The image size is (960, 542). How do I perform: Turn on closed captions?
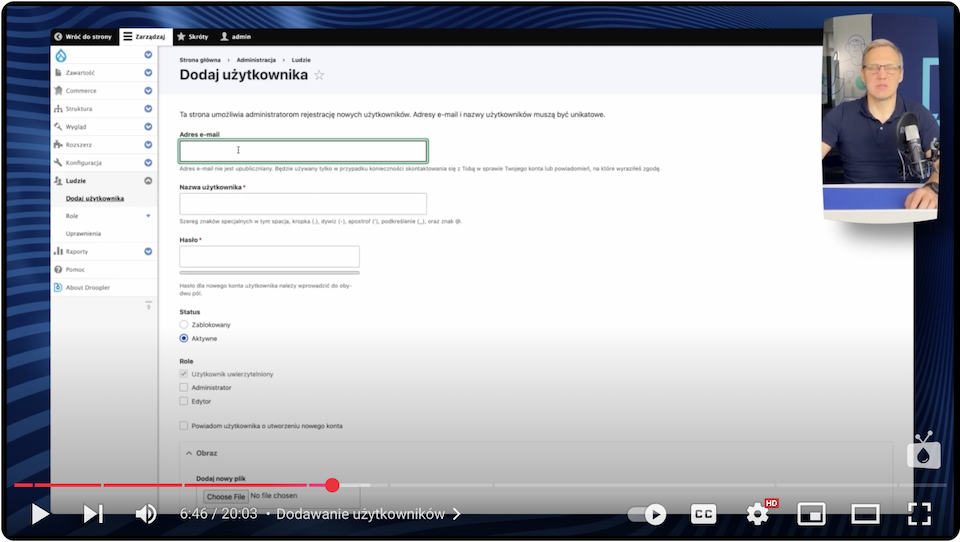pos(703,514)
